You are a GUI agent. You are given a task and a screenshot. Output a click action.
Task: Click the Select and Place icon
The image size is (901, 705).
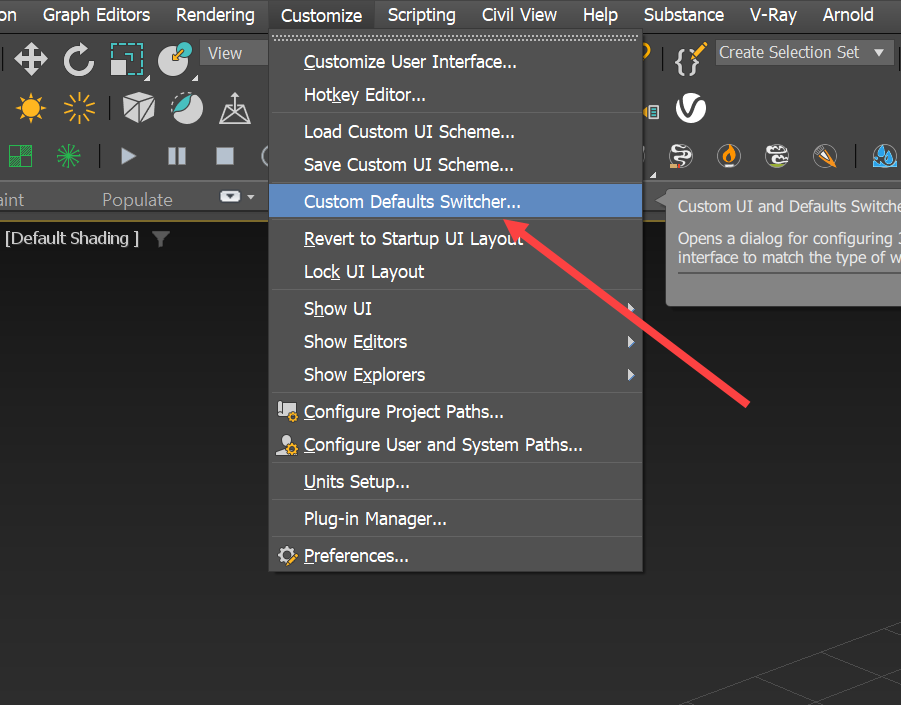[175, 59]
